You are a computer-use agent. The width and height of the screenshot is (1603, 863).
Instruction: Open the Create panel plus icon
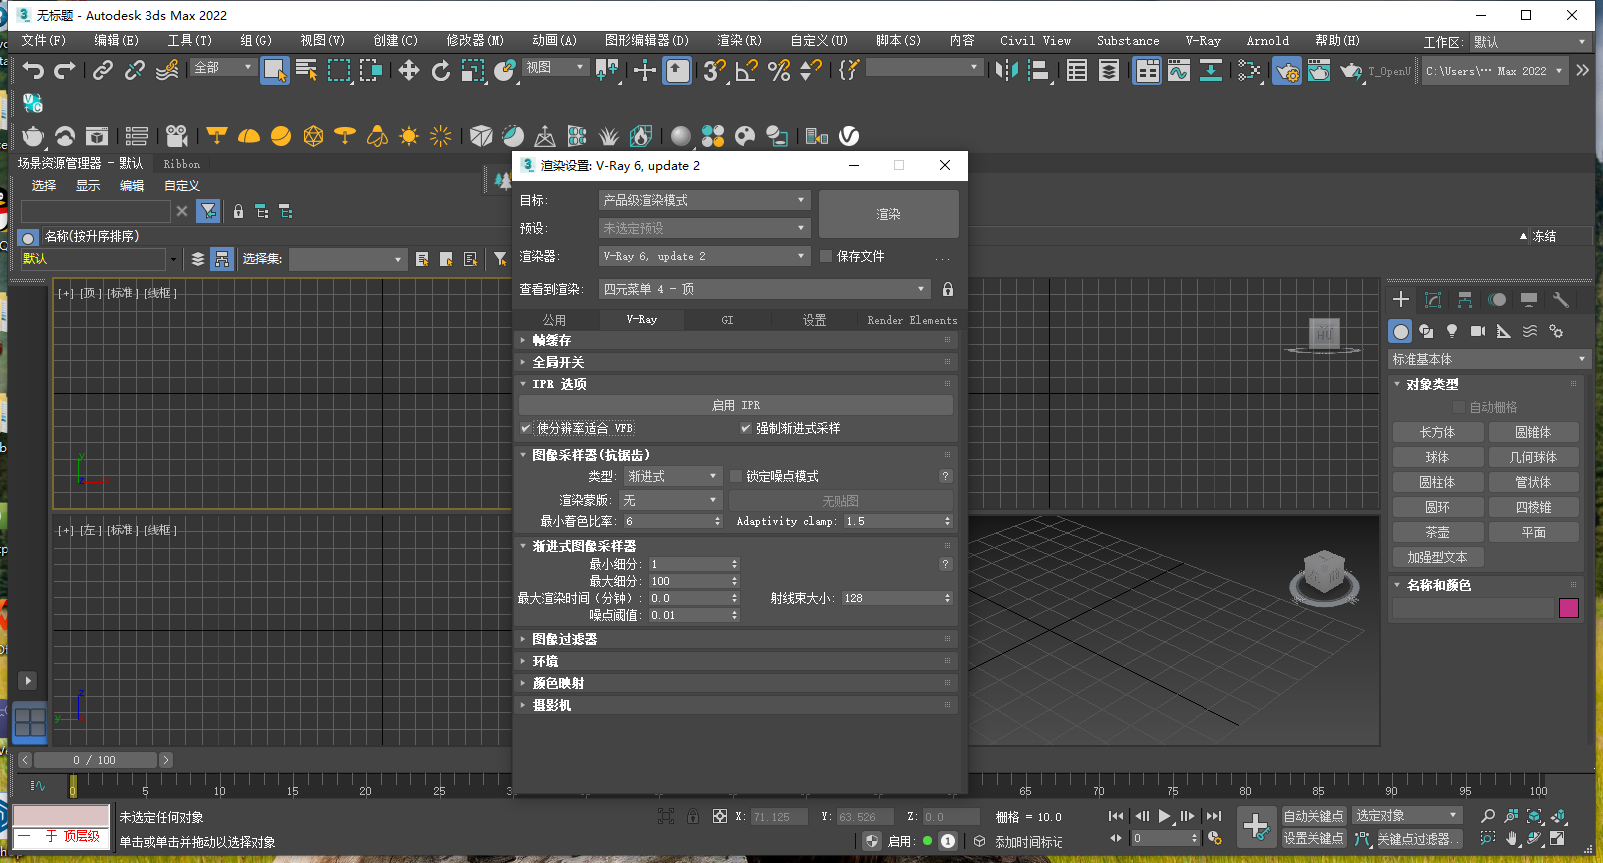(1401, 299)
